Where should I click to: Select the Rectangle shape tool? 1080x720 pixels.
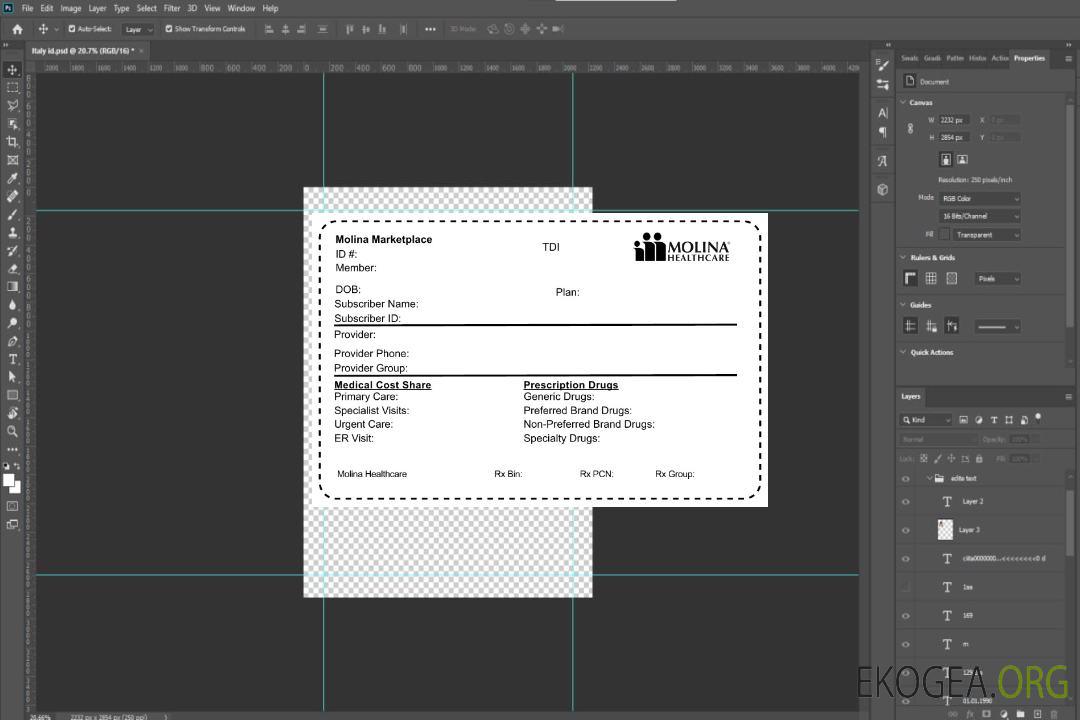(12, 395)
